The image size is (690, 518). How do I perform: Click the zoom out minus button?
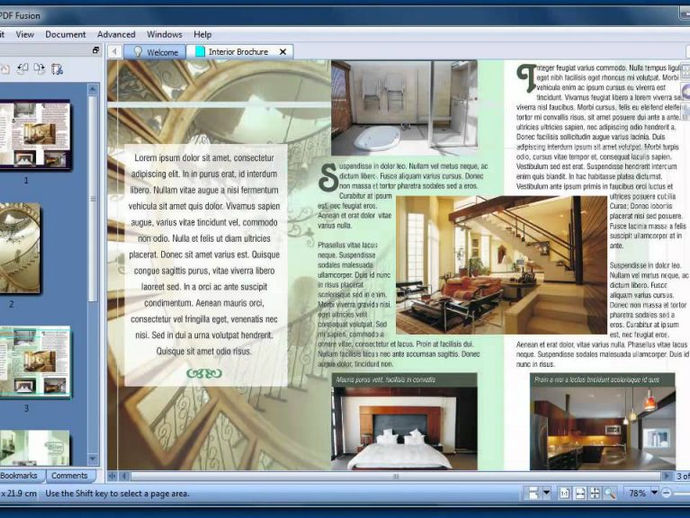tap(666, 493)
